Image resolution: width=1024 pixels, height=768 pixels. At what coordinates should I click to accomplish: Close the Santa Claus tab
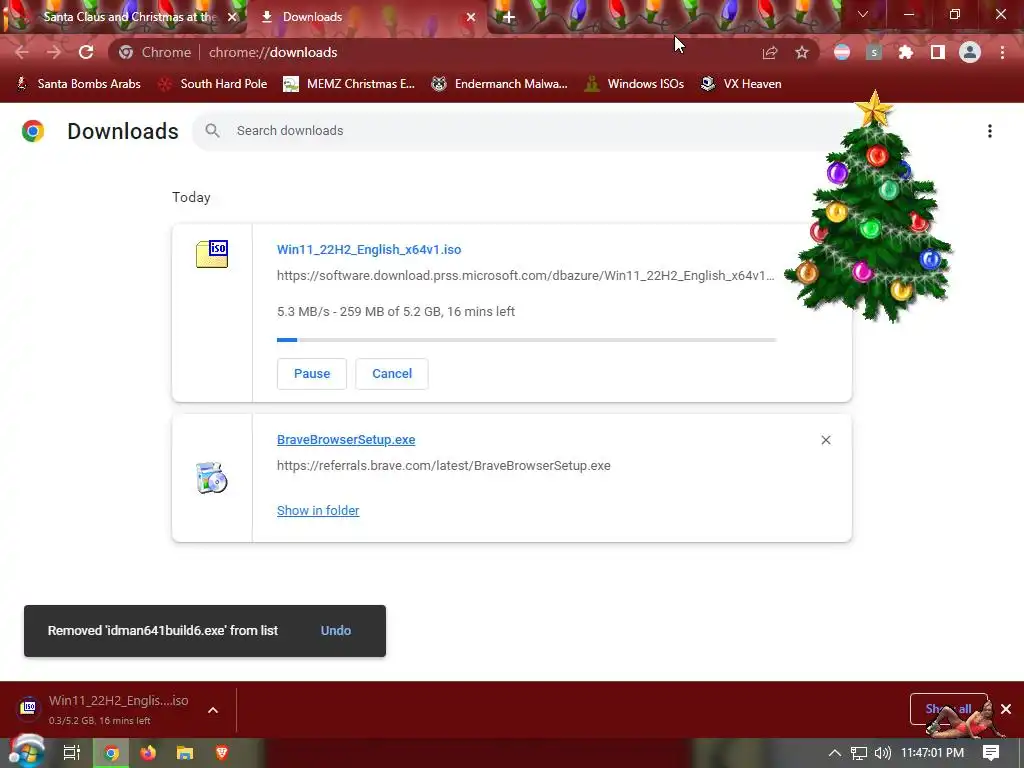[232, 17]
